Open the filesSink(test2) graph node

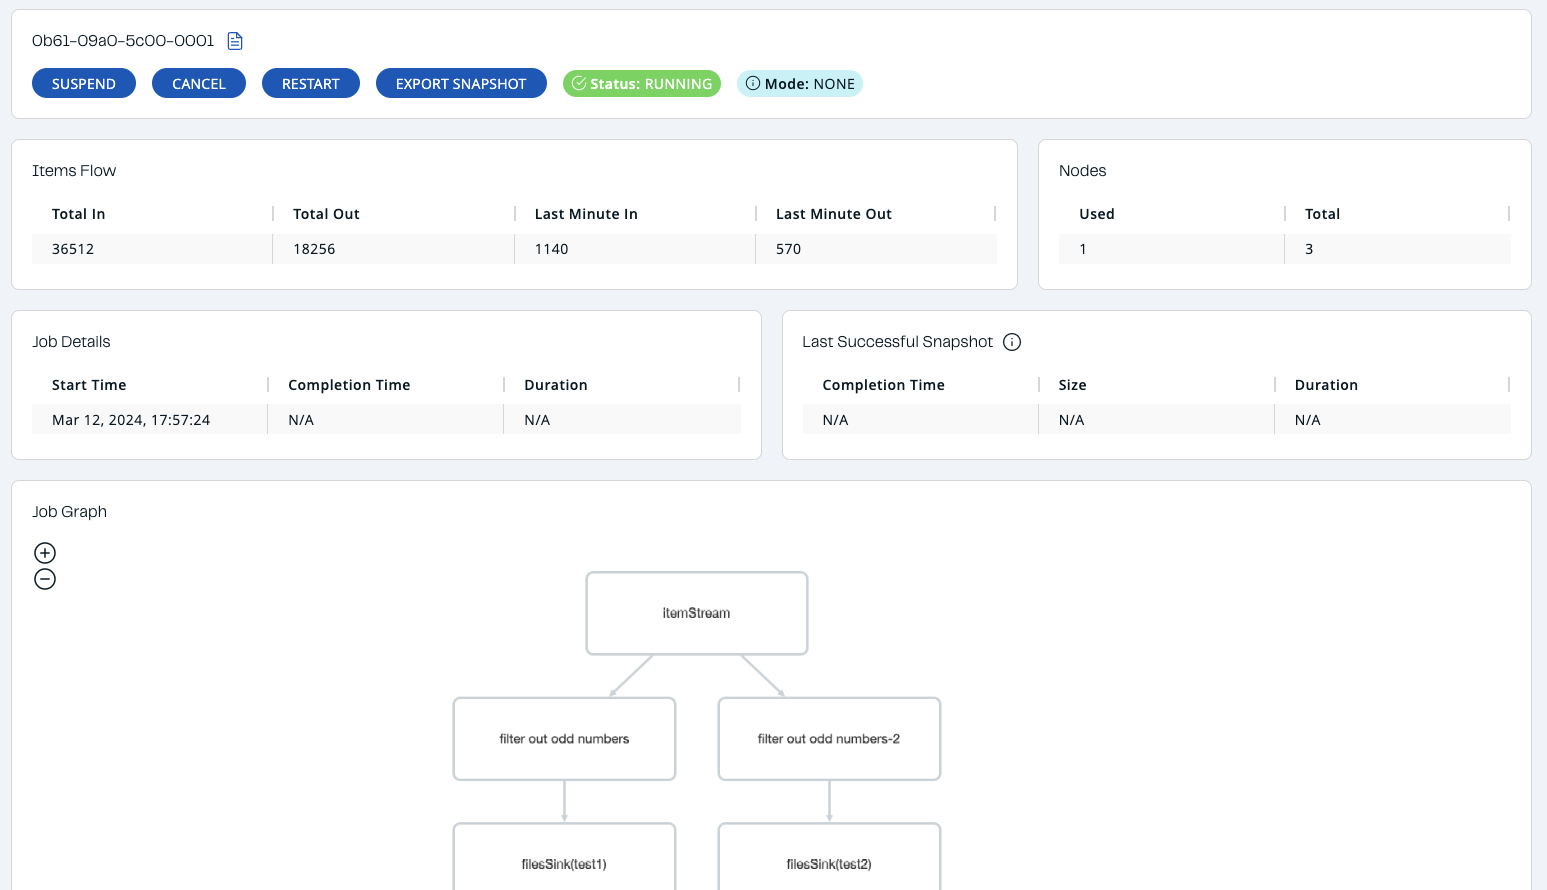(829, 858)
